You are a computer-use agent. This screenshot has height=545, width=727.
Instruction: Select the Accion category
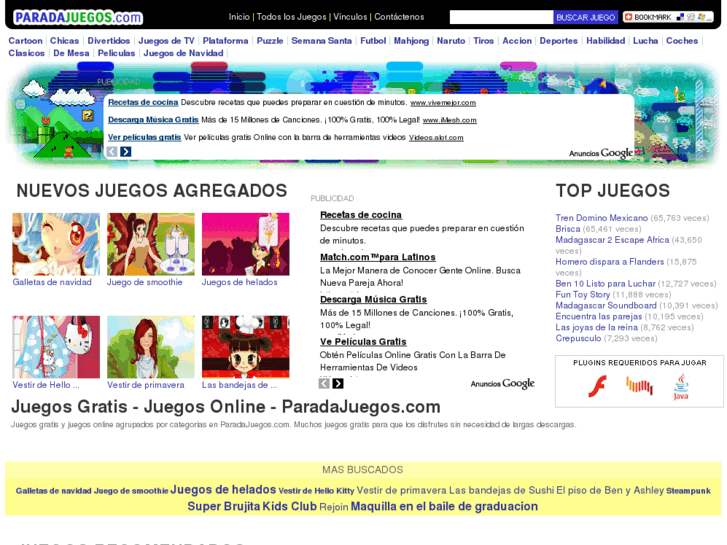517,41
